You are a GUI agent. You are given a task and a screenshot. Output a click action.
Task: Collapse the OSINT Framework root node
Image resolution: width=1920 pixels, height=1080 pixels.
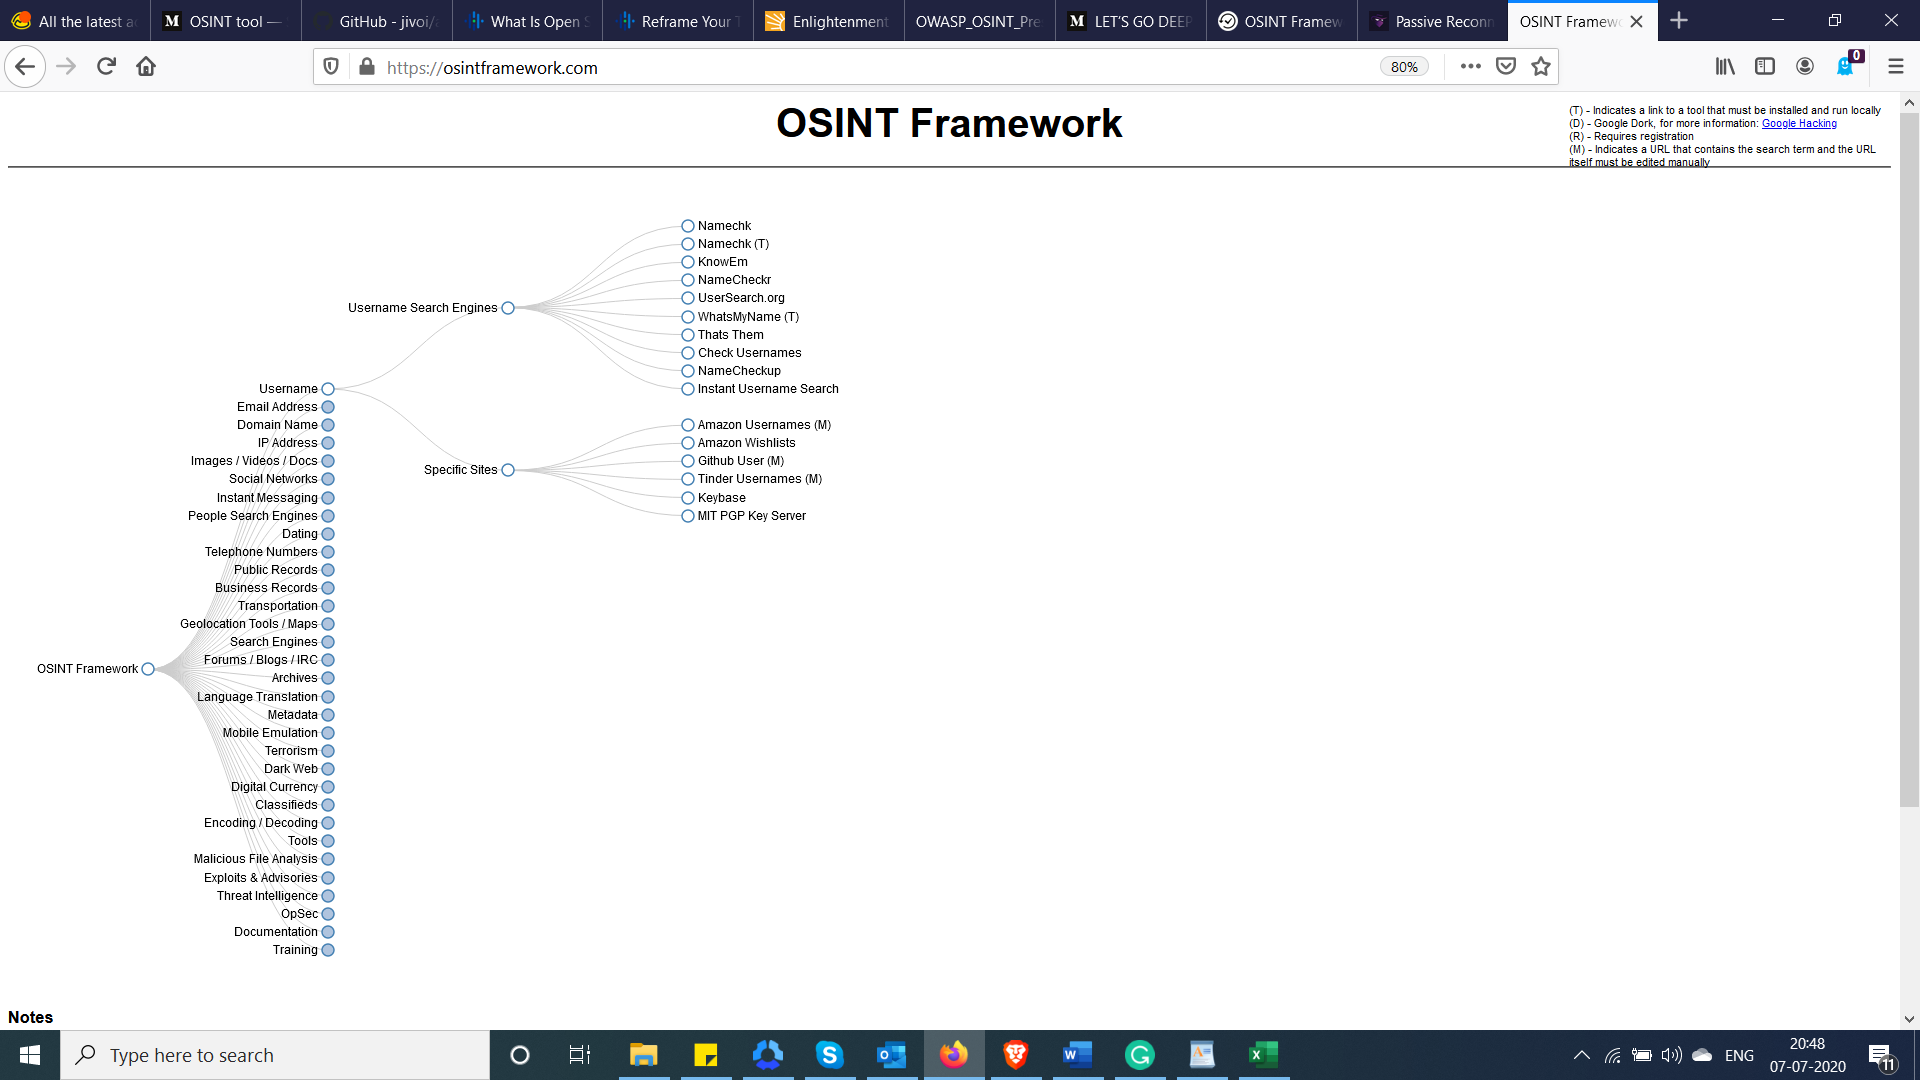click(x=148, y=669)
